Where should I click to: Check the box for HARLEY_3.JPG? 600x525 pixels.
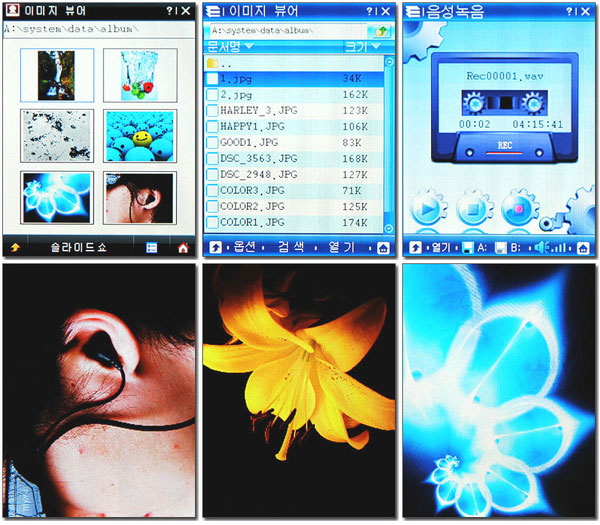tap(212, 111)
